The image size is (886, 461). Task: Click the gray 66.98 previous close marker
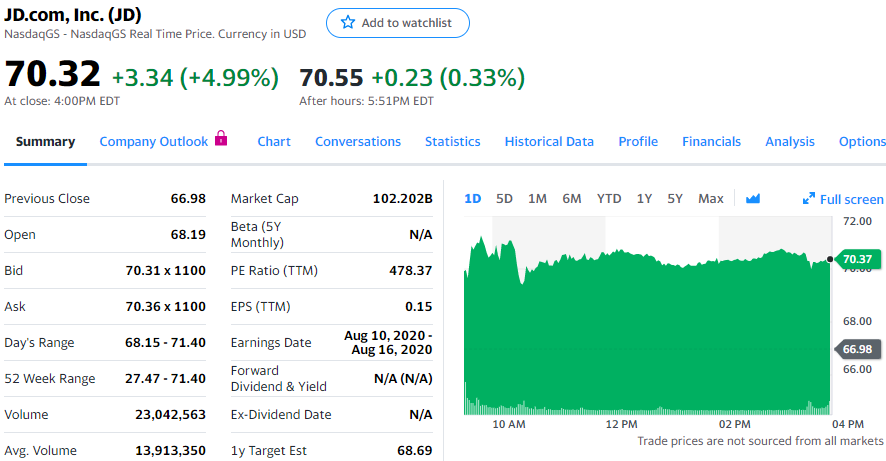857,349
